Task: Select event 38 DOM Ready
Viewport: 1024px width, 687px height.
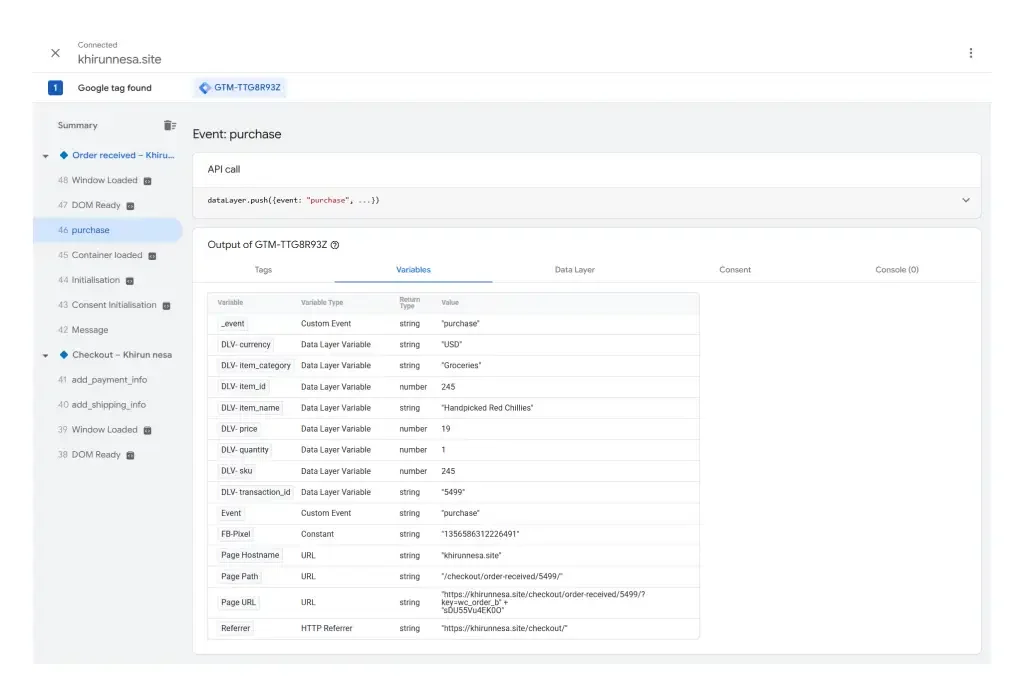Action: coord(89,455)
